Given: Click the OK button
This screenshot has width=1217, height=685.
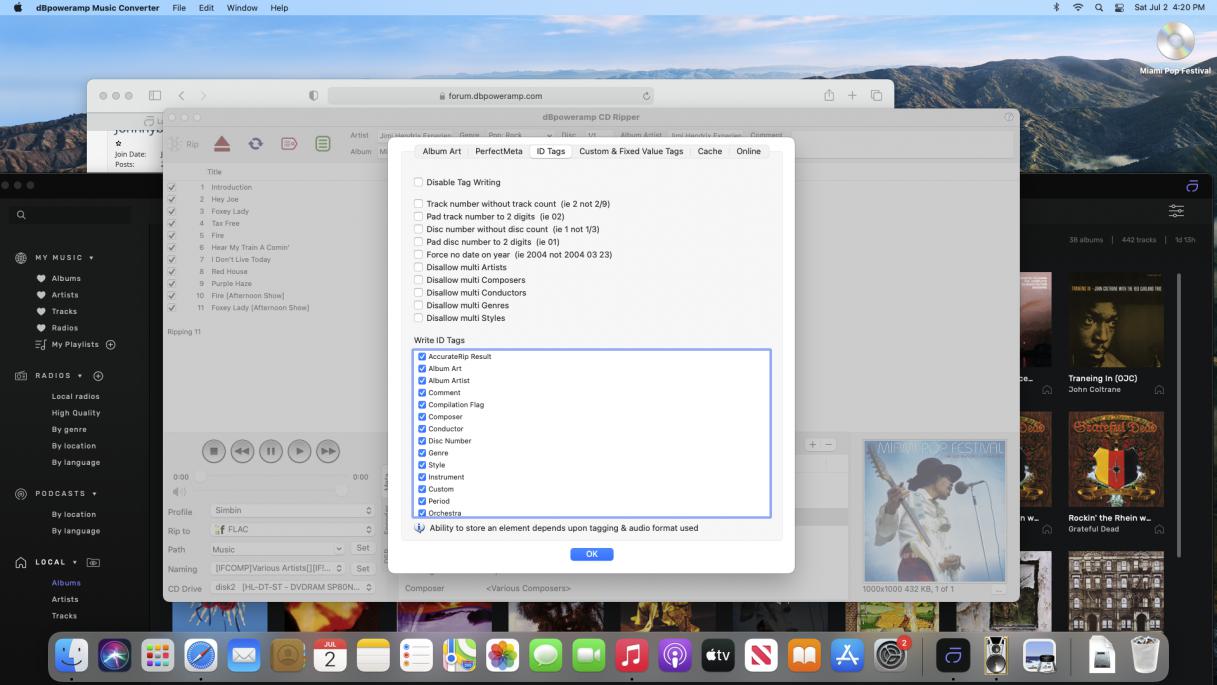Looking at the screenshot, I should [591, 554].
